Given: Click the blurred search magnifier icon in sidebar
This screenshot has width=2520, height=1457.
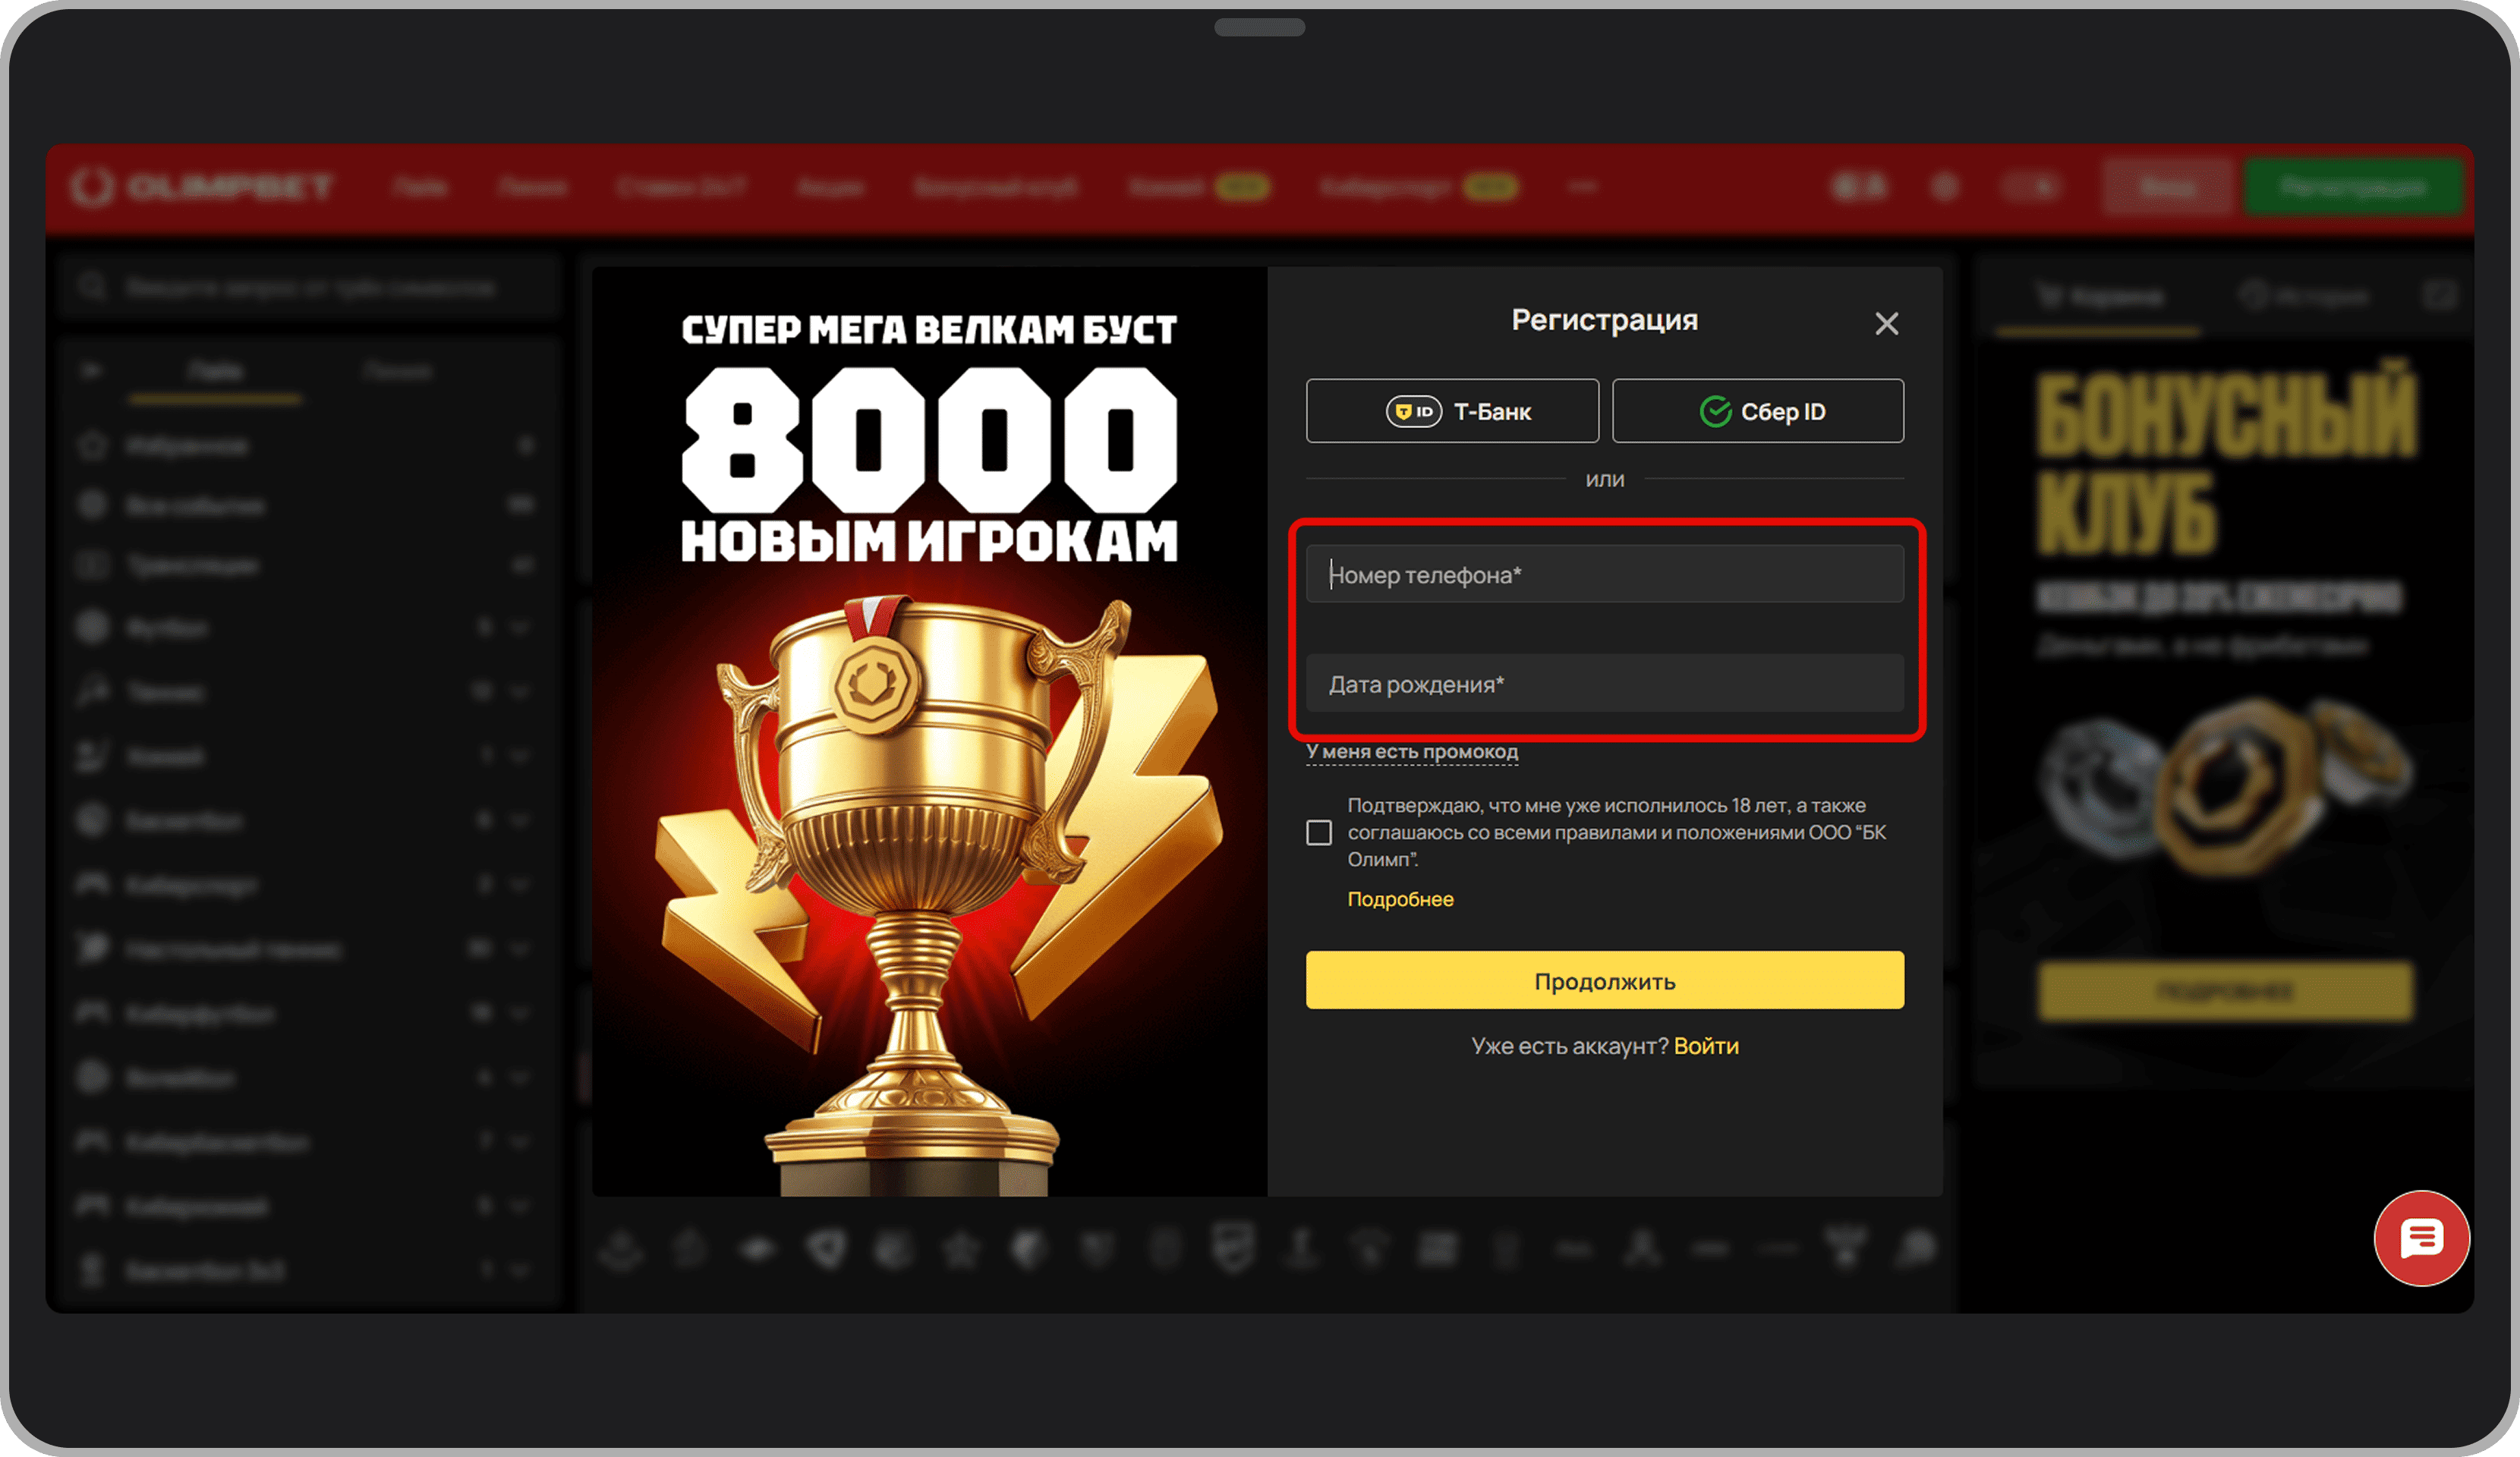Looking at the screenshot, I should pyautogui.click(x=93, y=287).
